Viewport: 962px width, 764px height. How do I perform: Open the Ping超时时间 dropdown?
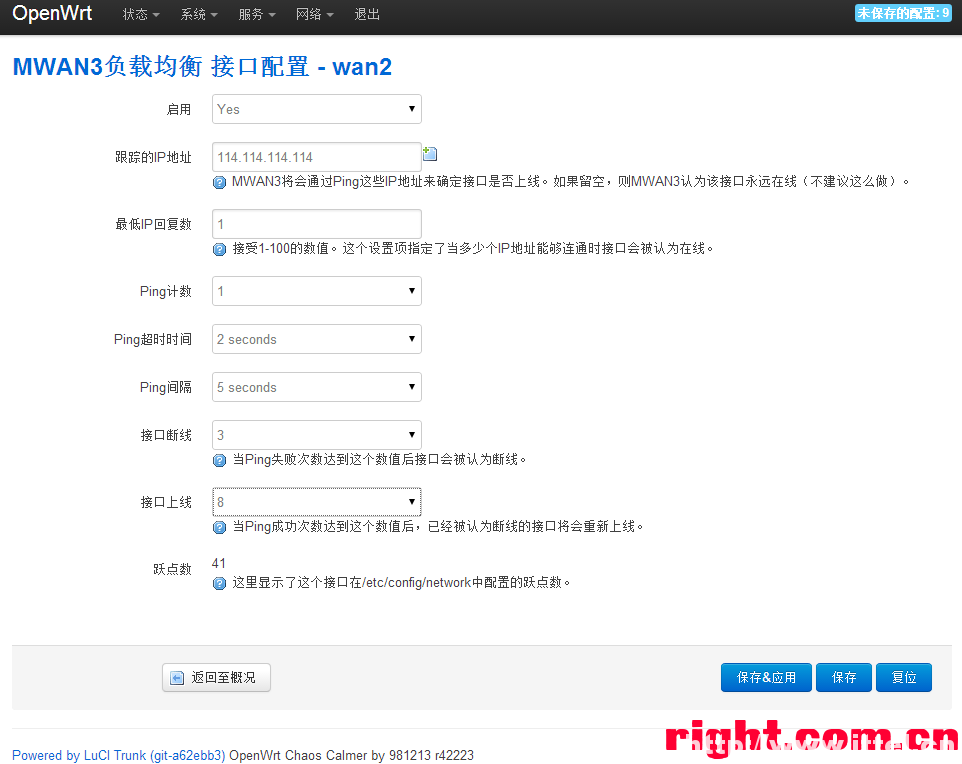[x=317, y=339]
